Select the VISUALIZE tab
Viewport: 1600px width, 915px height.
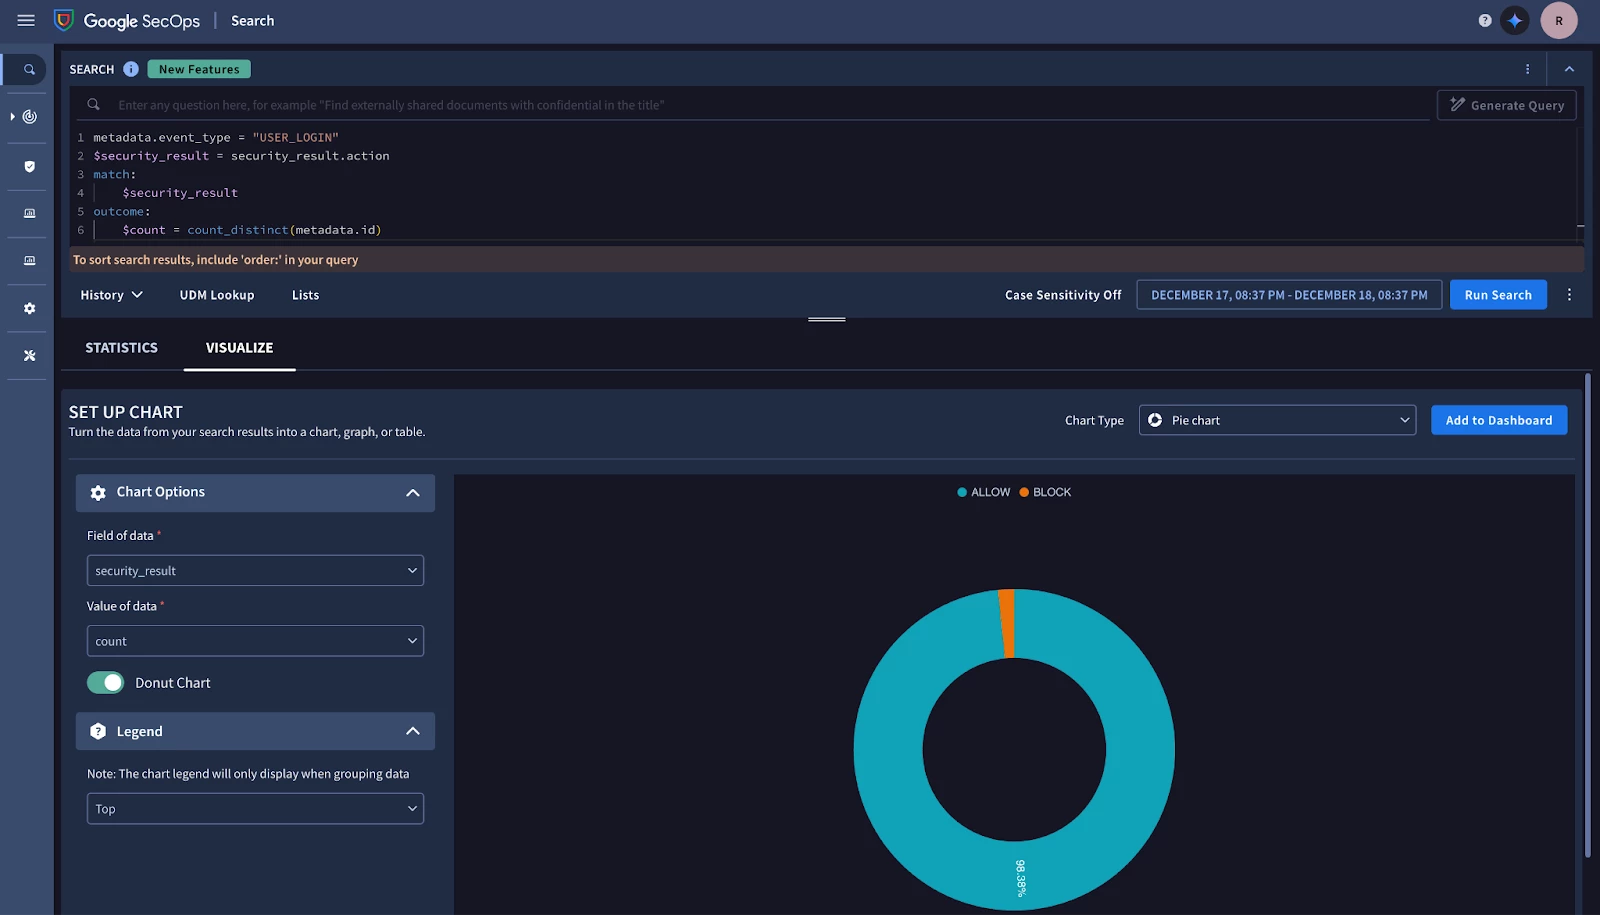[239, 348]
